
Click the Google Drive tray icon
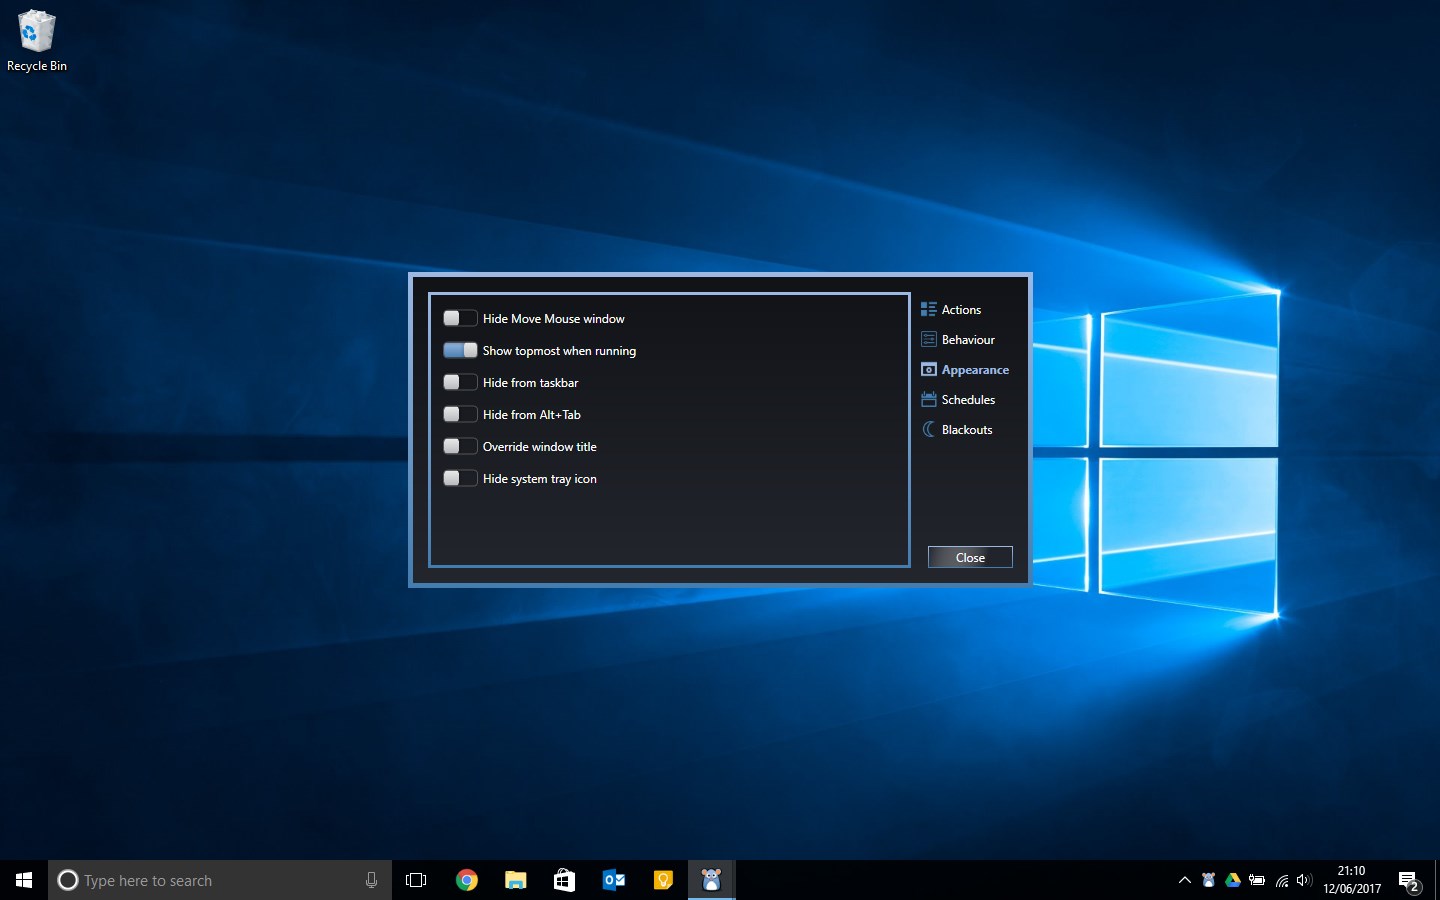[x=1232, y=881]
